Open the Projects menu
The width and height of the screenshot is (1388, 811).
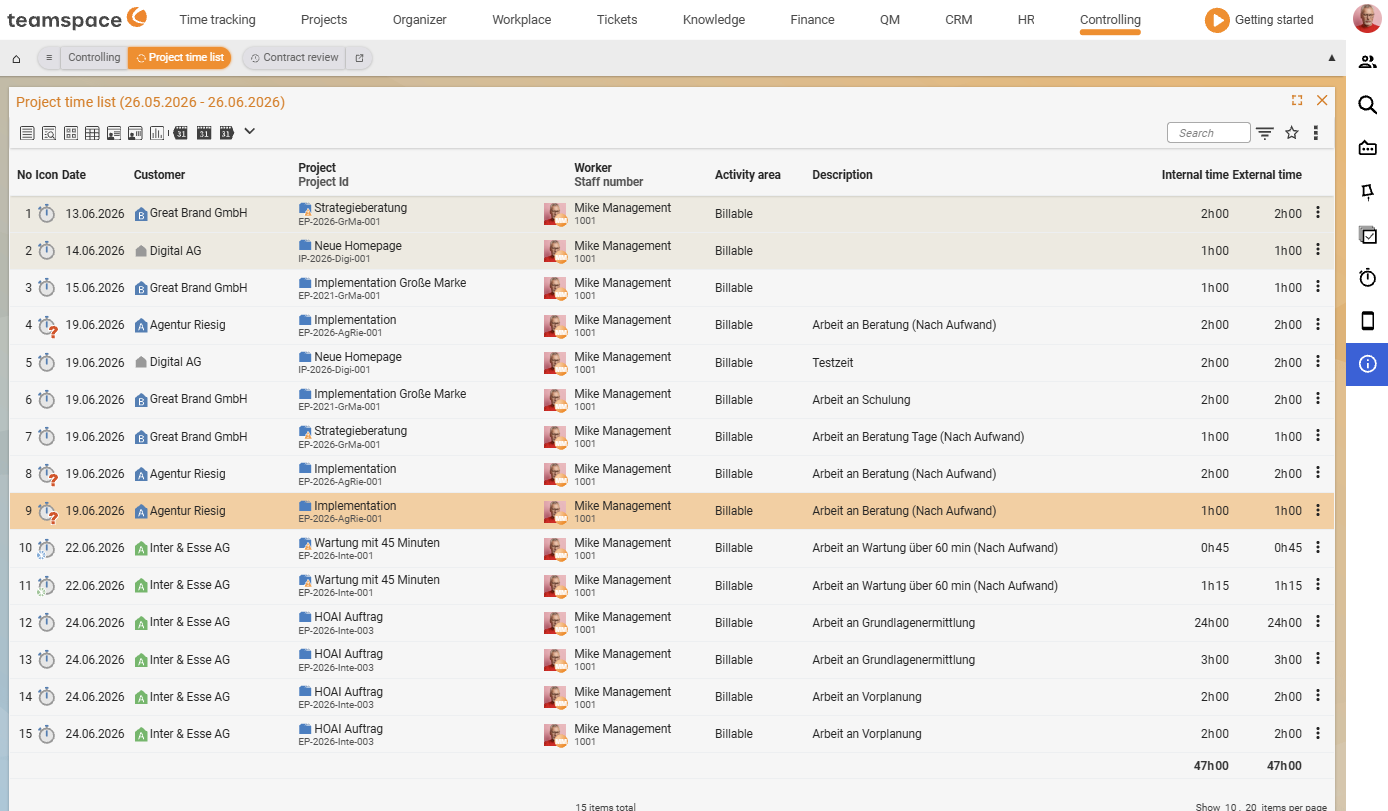323,20
